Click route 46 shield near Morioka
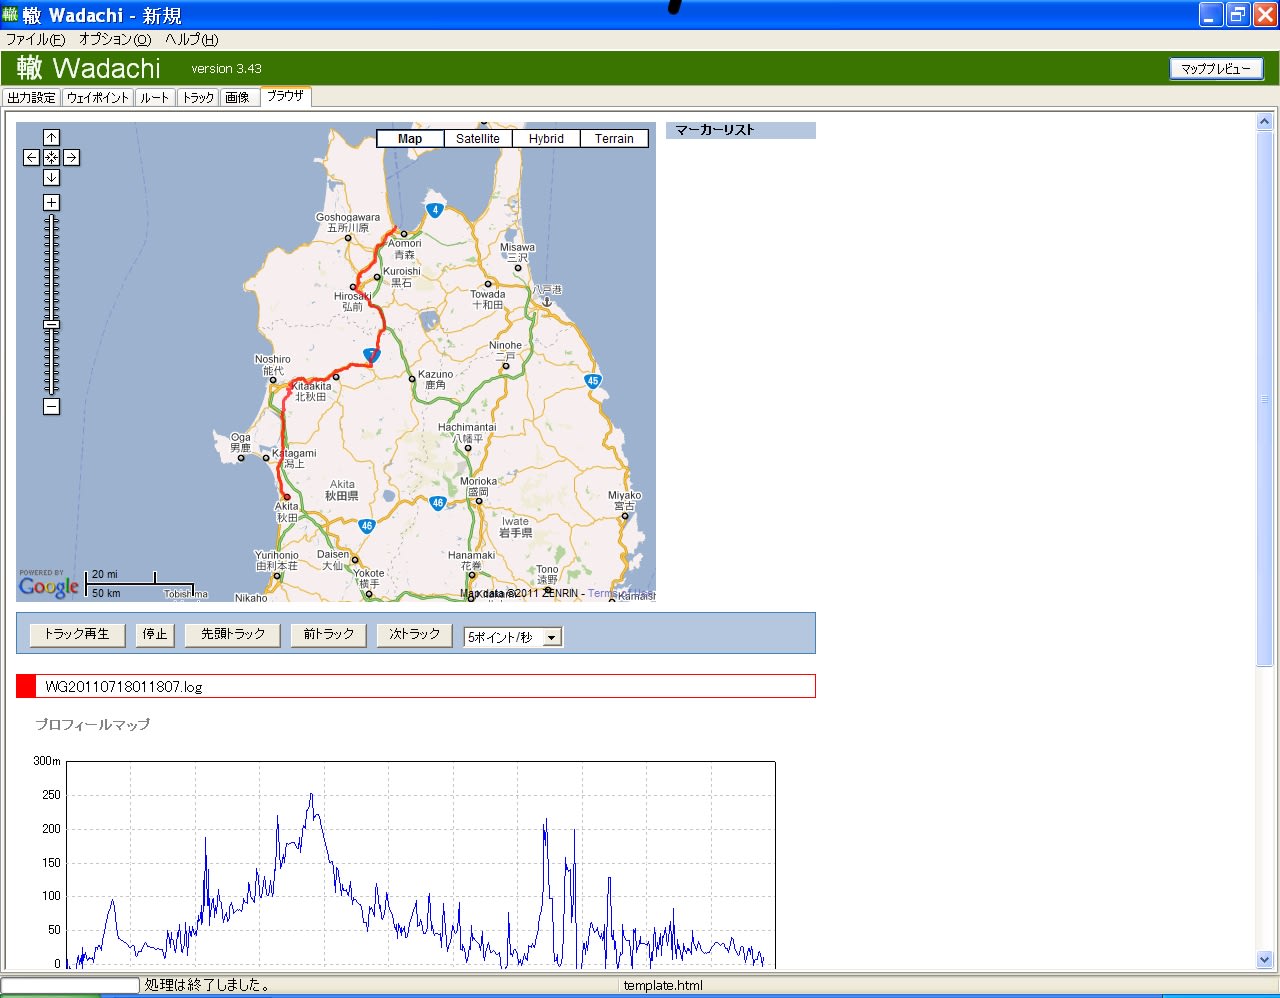Screen dimensions: 1280x998 437,503
